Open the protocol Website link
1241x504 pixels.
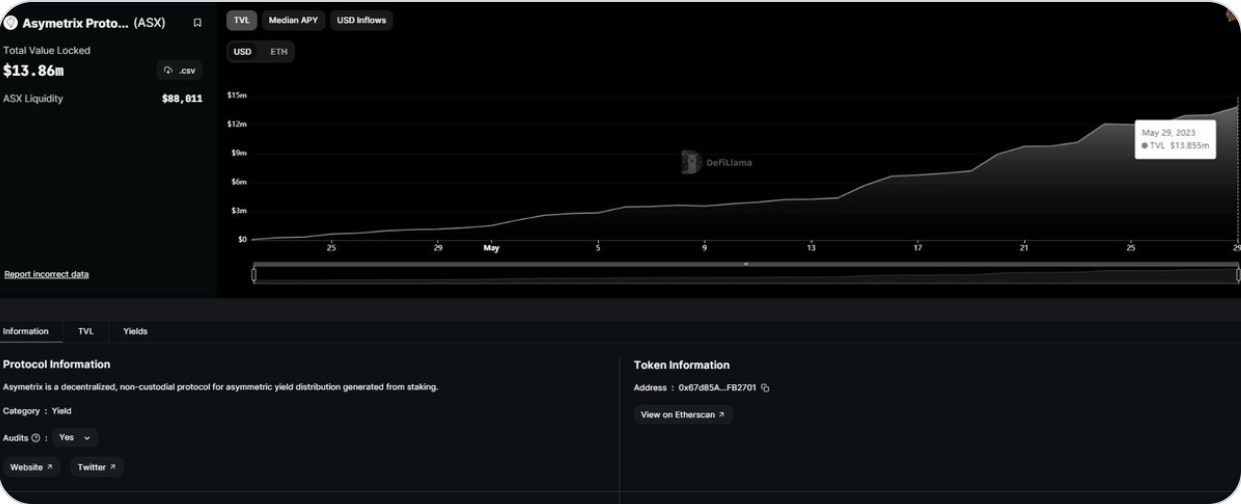[32, 467]
